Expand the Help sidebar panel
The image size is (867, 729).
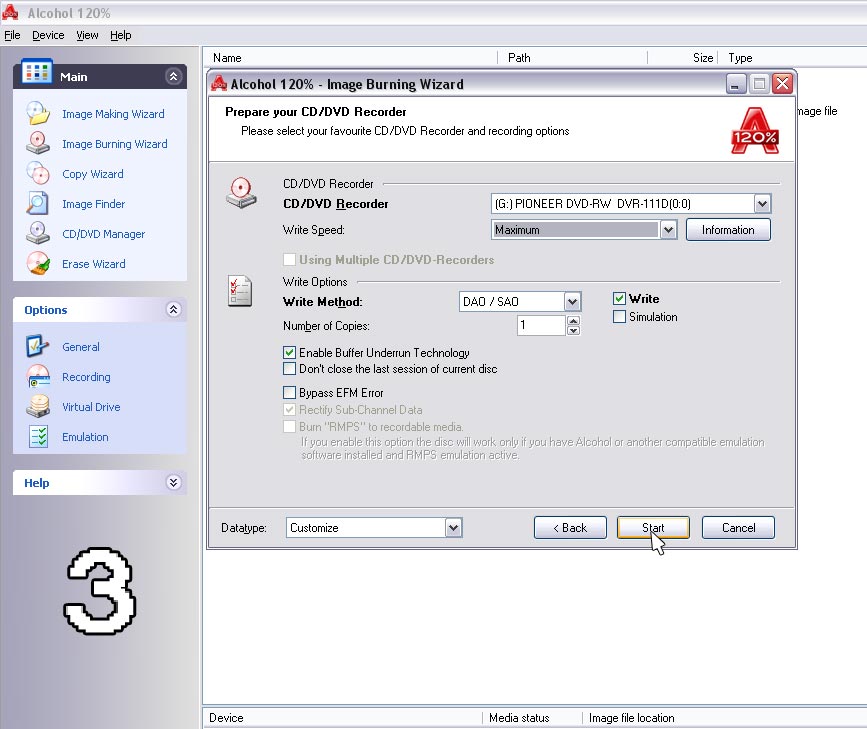174,482
